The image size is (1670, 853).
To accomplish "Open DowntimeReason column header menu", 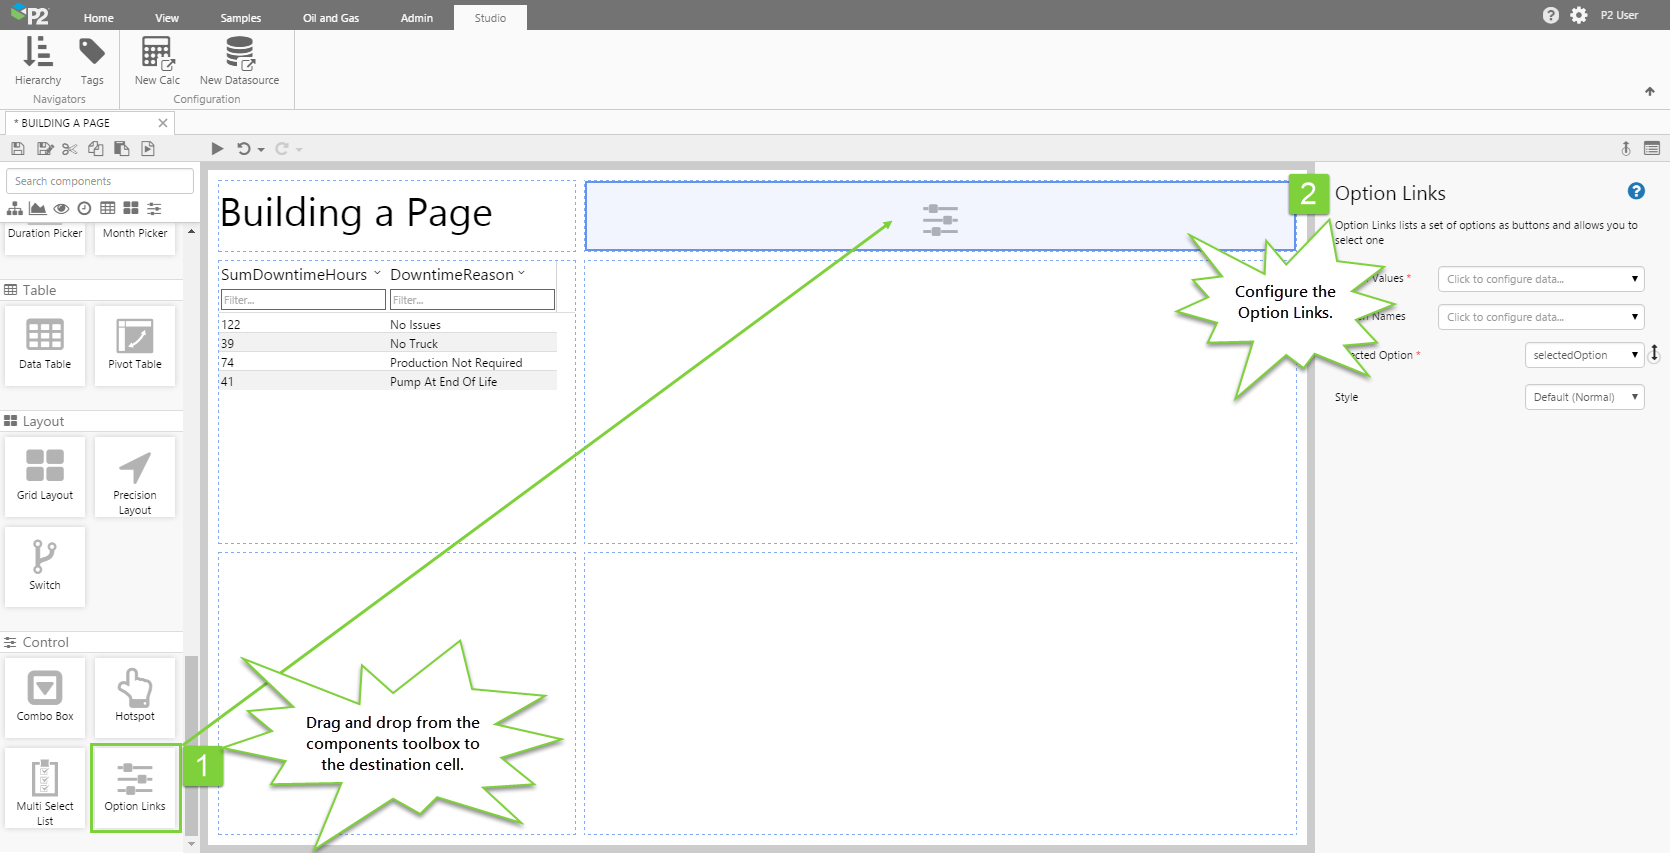I will pyautogui.click(x=522, y=273).
